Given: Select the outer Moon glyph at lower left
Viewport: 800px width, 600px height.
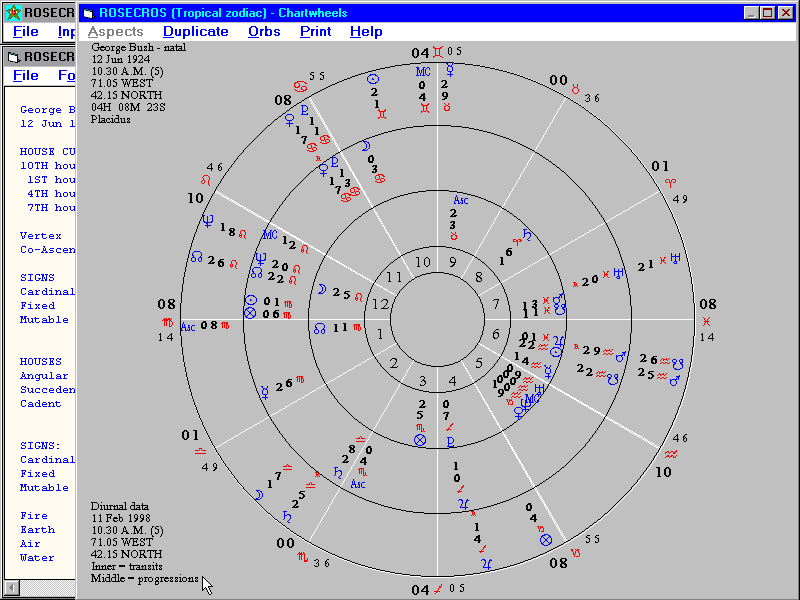Looking at the screenshot, I should 259,494.
